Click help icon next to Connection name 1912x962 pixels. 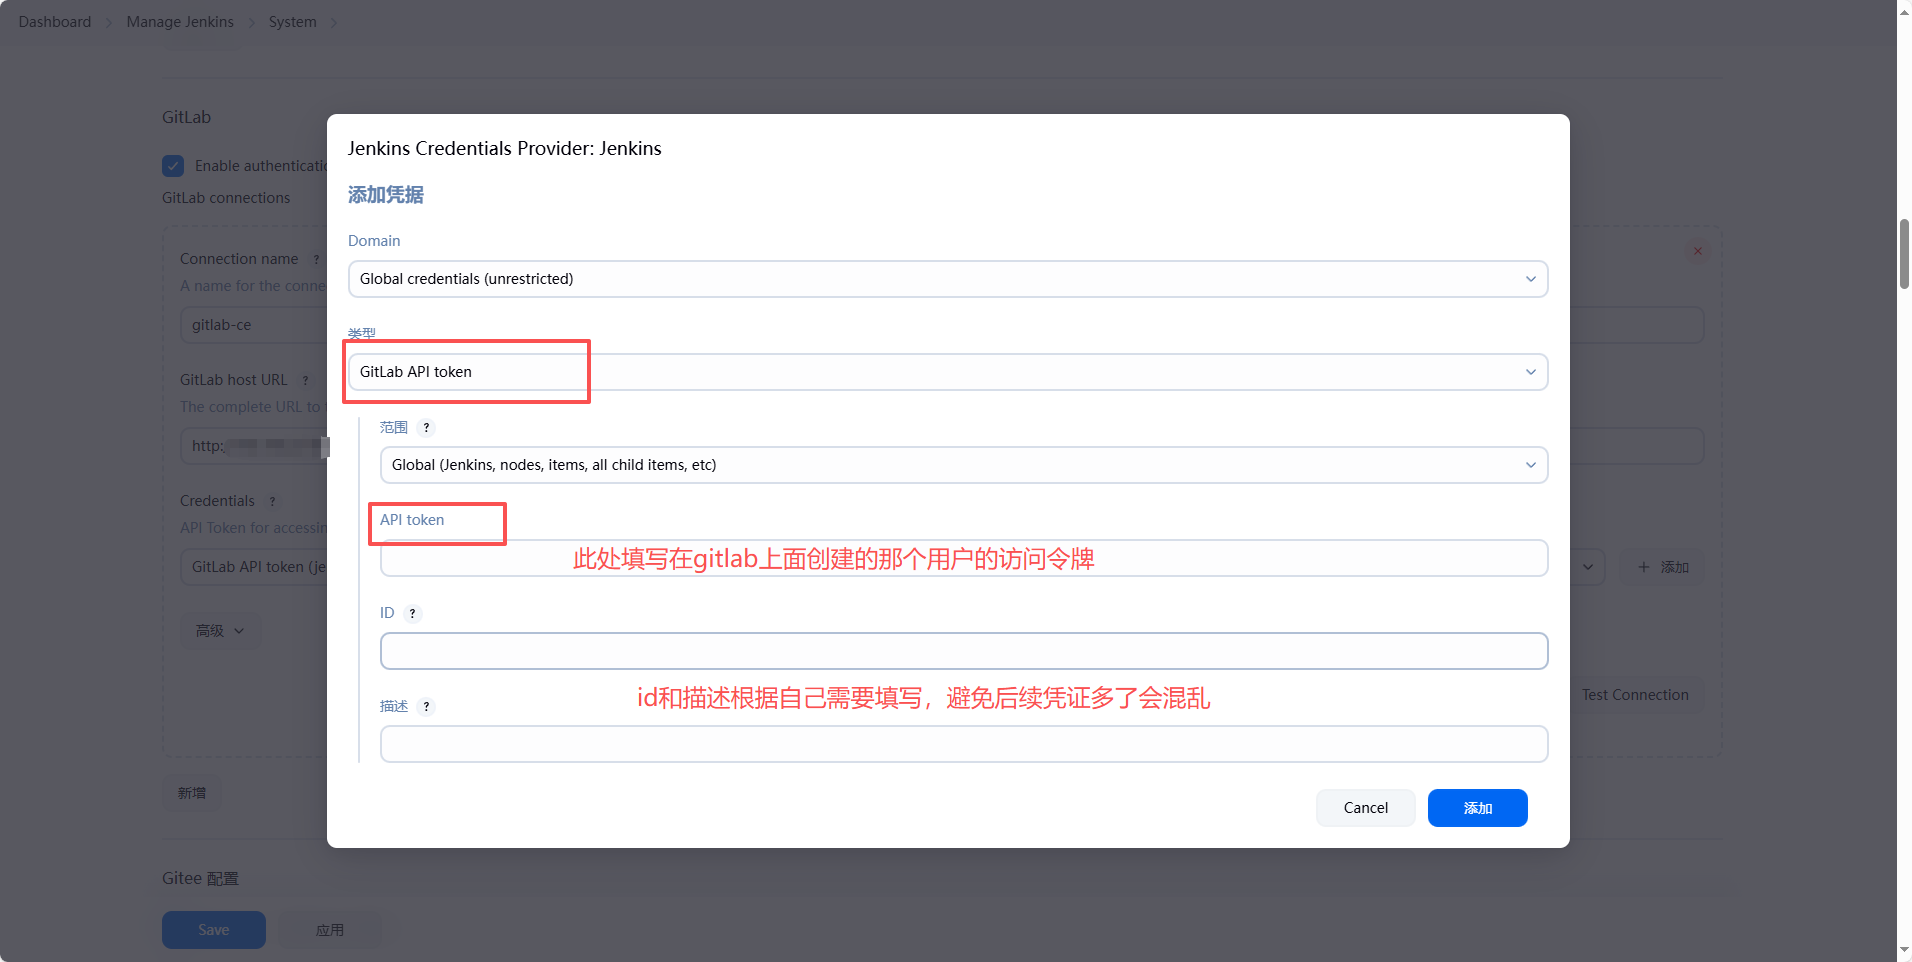[316, 260]
